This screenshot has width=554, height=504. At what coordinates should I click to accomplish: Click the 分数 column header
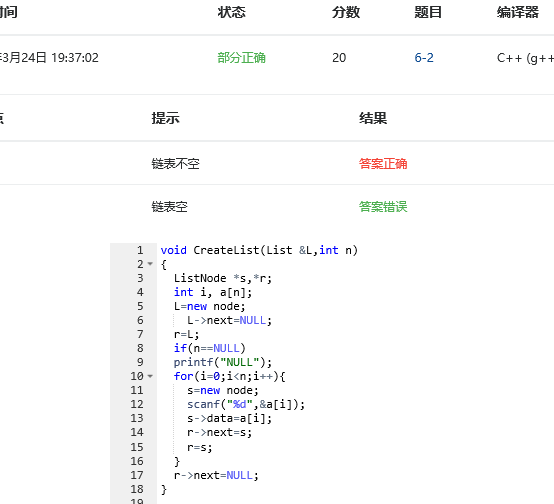[x=346, y=12]
